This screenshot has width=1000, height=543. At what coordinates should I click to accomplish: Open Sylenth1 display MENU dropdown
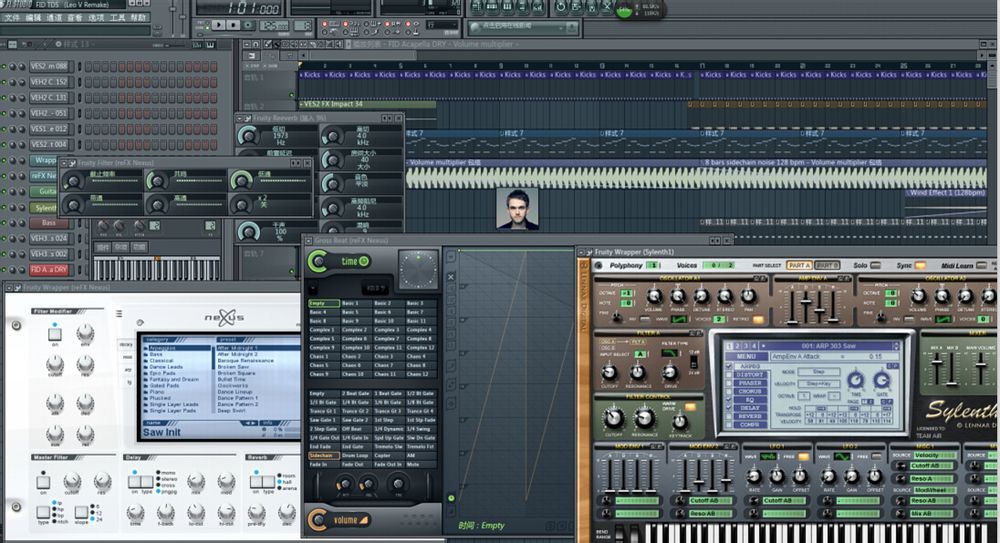click(x=745, y=356)
